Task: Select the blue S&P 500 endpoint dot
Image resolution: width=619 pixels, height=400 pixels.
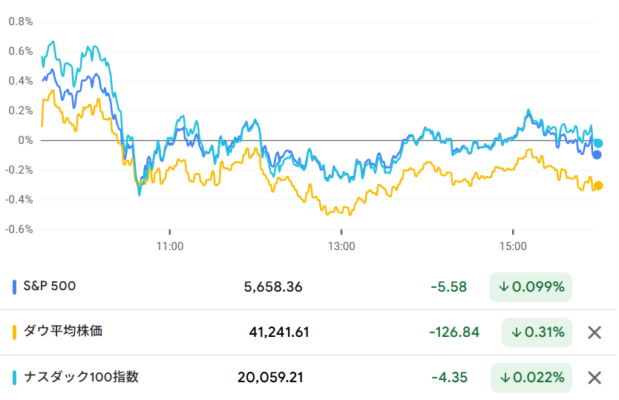Action: [597, 155]
